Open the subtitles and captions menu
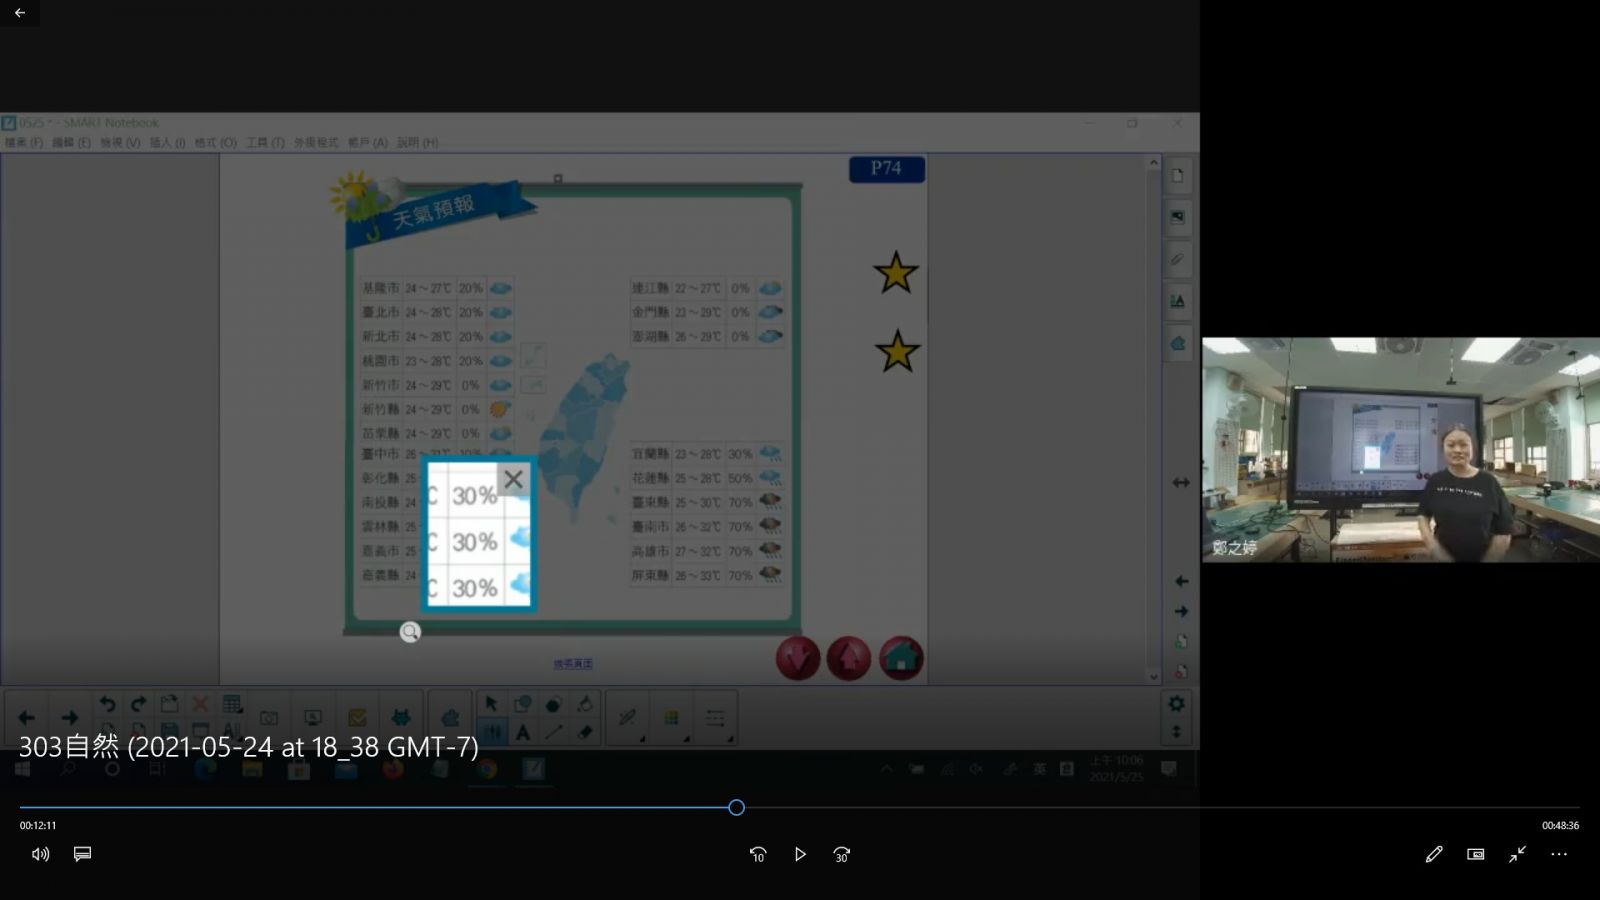The width and height of the screenshot is (1600, 900). point(83,854)
